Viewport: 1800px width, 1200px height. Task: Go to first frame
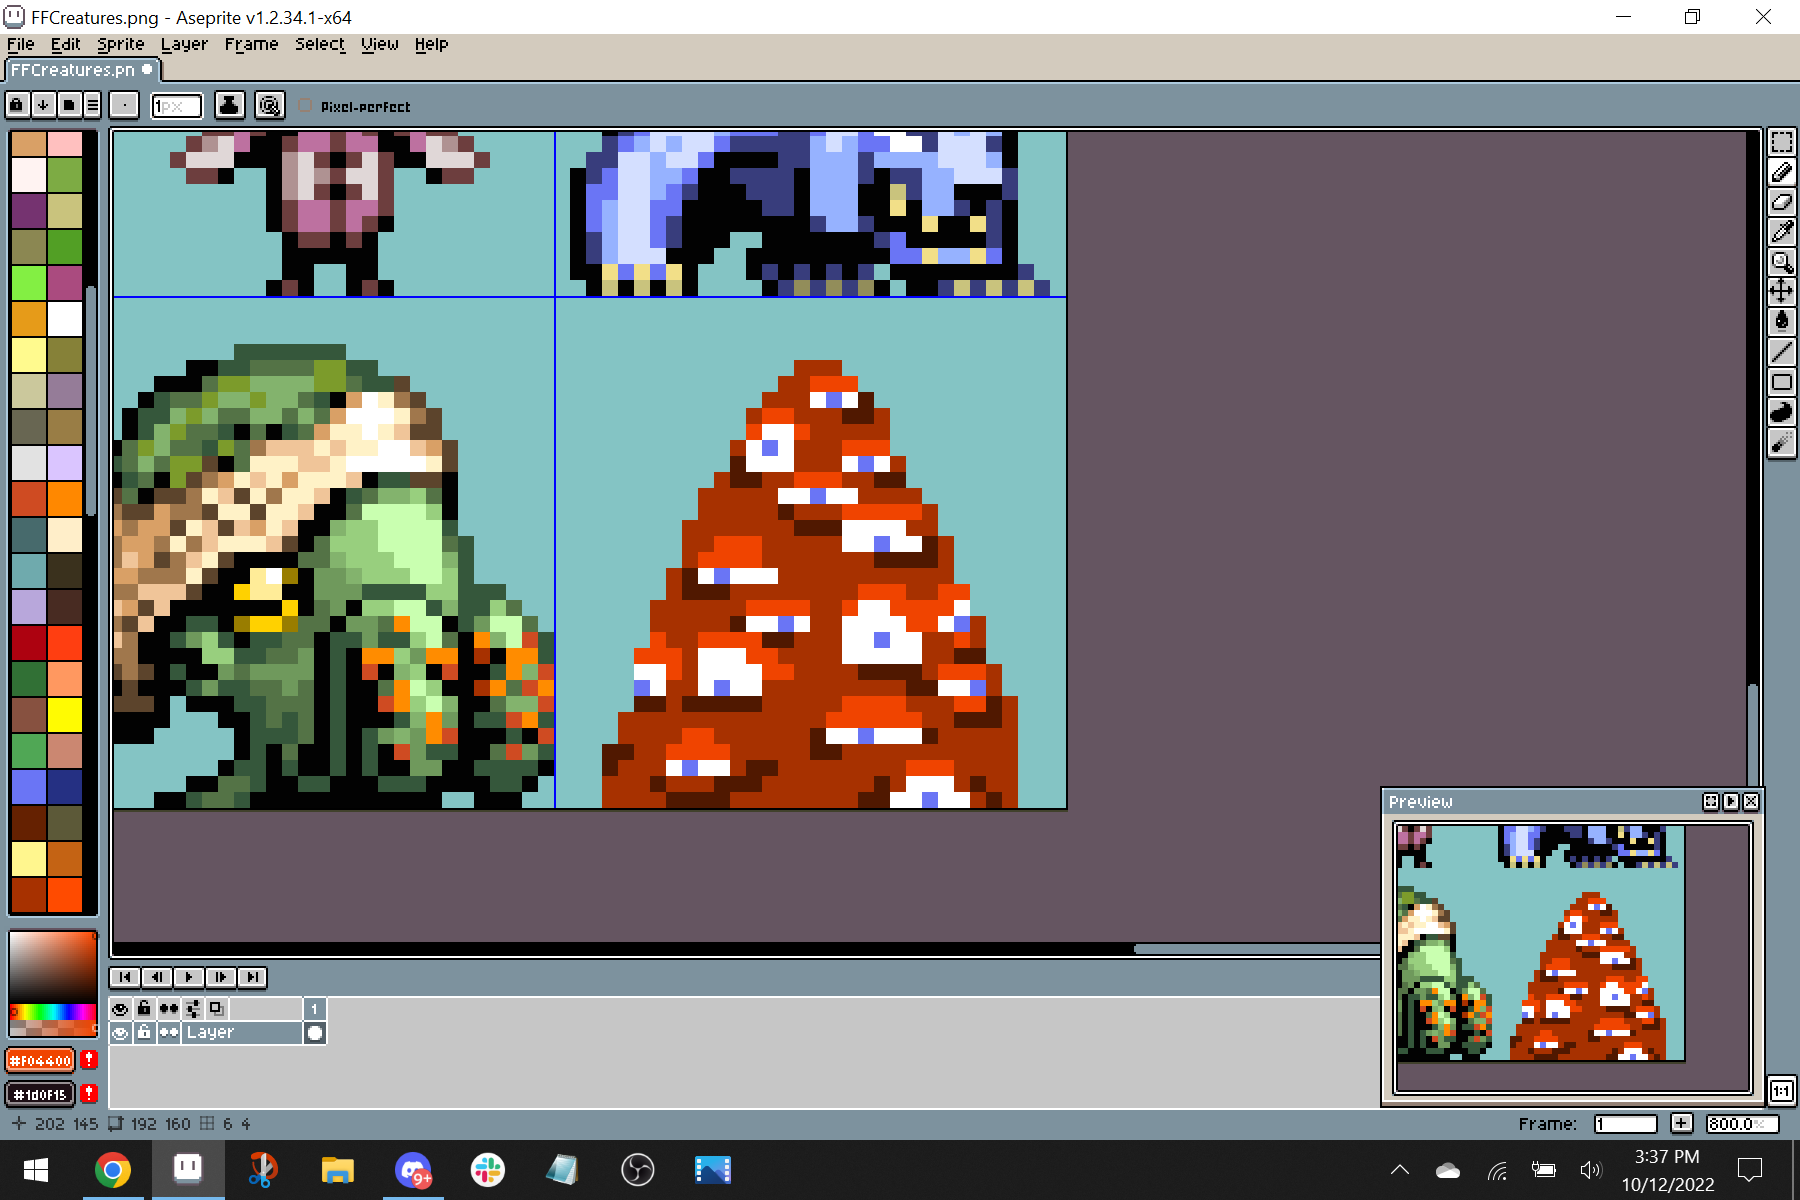coord(125,977)
